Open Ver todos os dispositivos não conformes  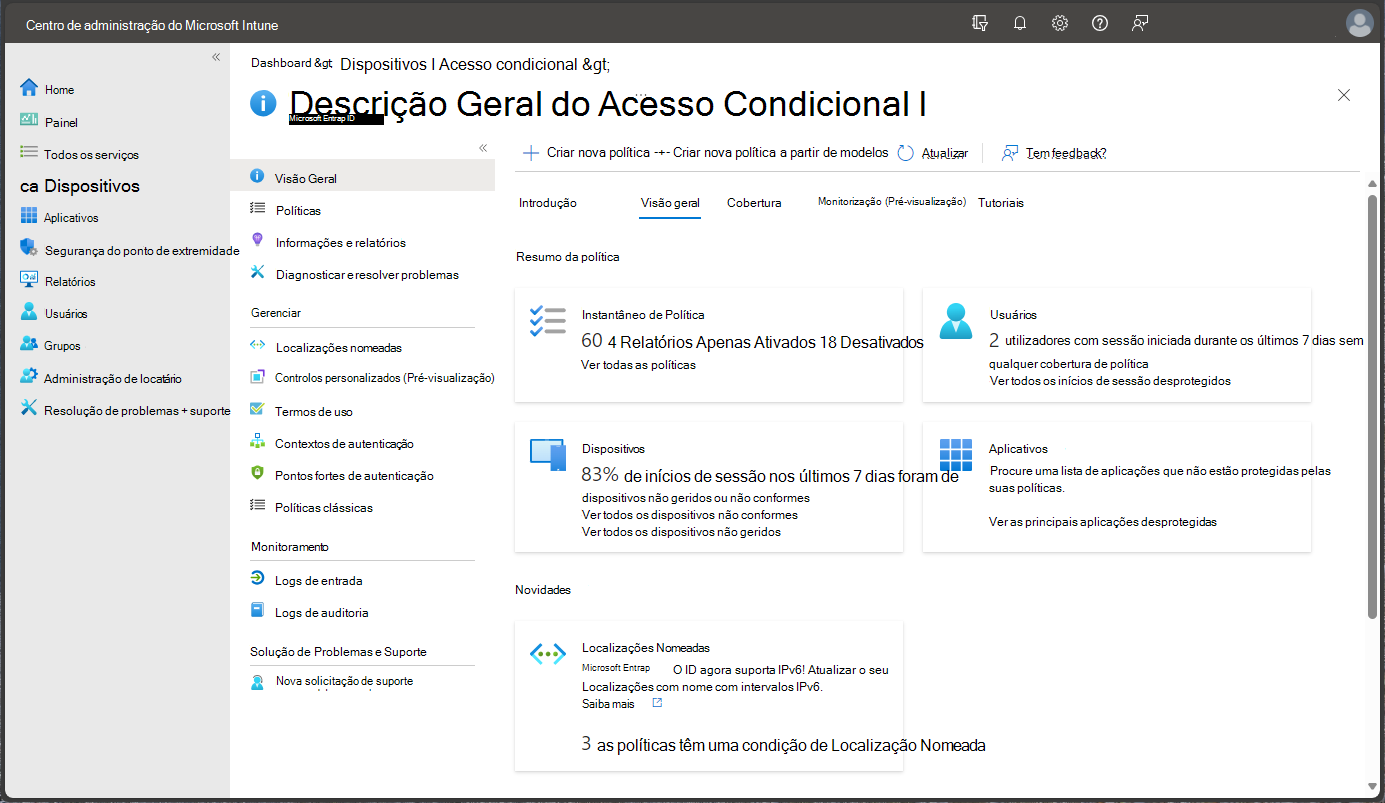[690, 515]
